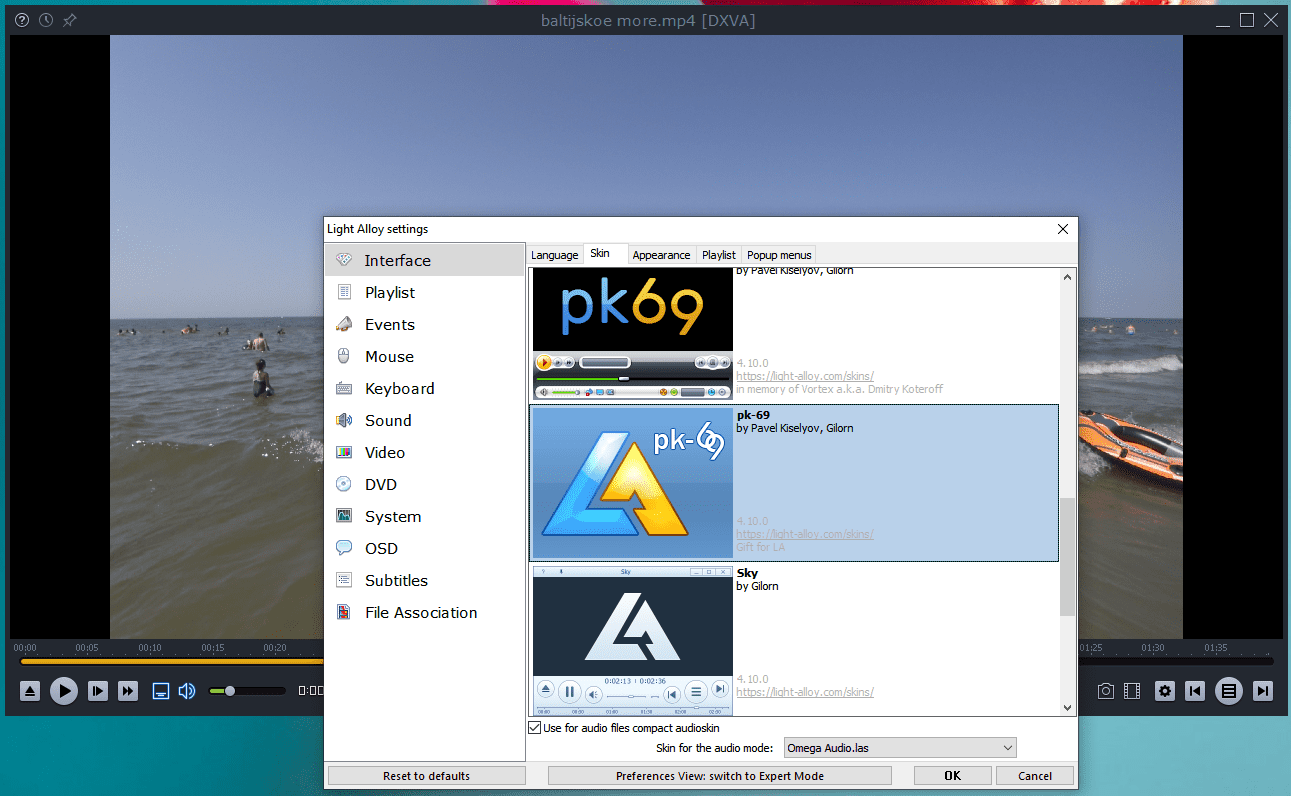Screen dimensions: 1291x796
Task: Jump to the previous track button
Action: coord(1195,691)
